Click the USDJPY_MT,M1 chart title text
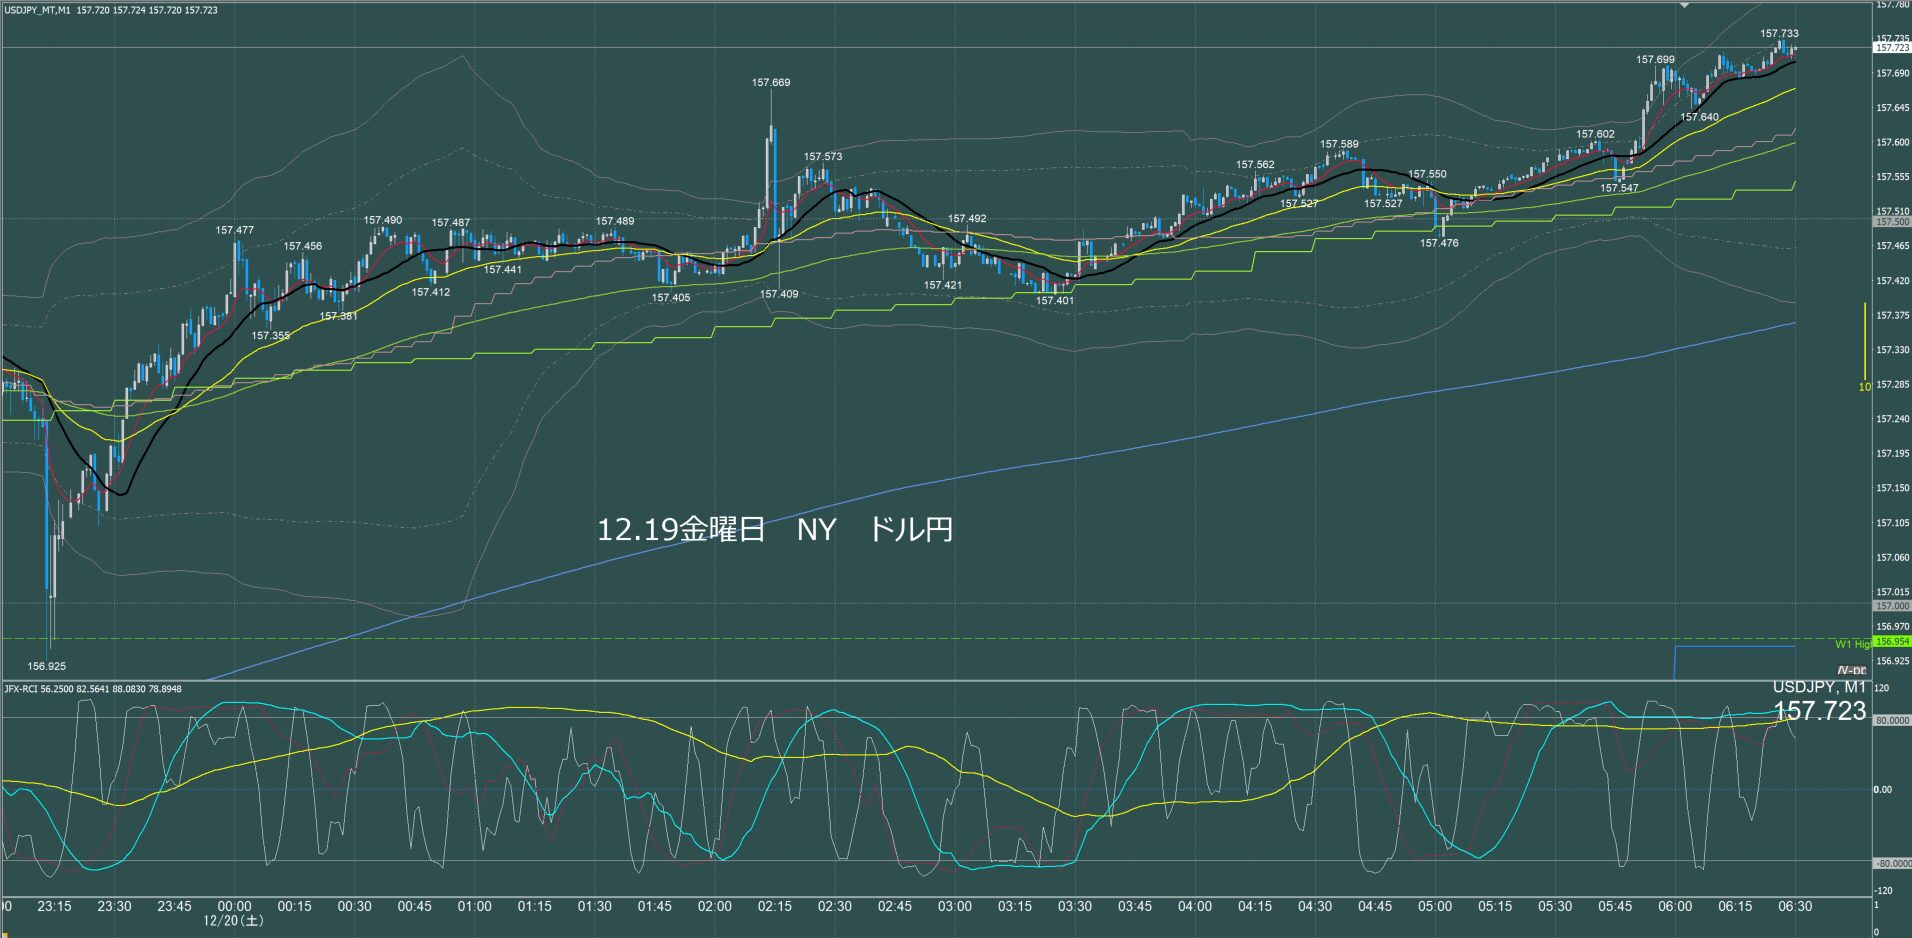The width and height of the screenshot is (1912, 938). (36, 10)
